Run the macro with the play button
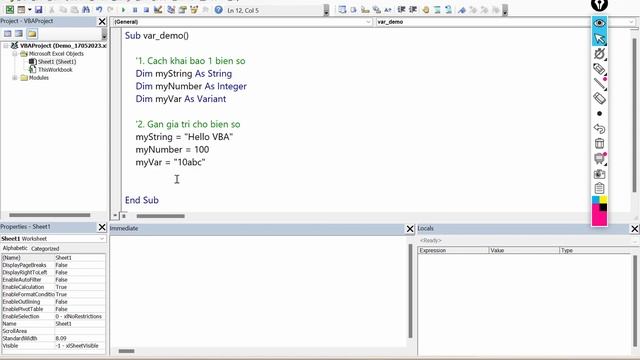This screenshot has height=360, width=640. (123, 10)
